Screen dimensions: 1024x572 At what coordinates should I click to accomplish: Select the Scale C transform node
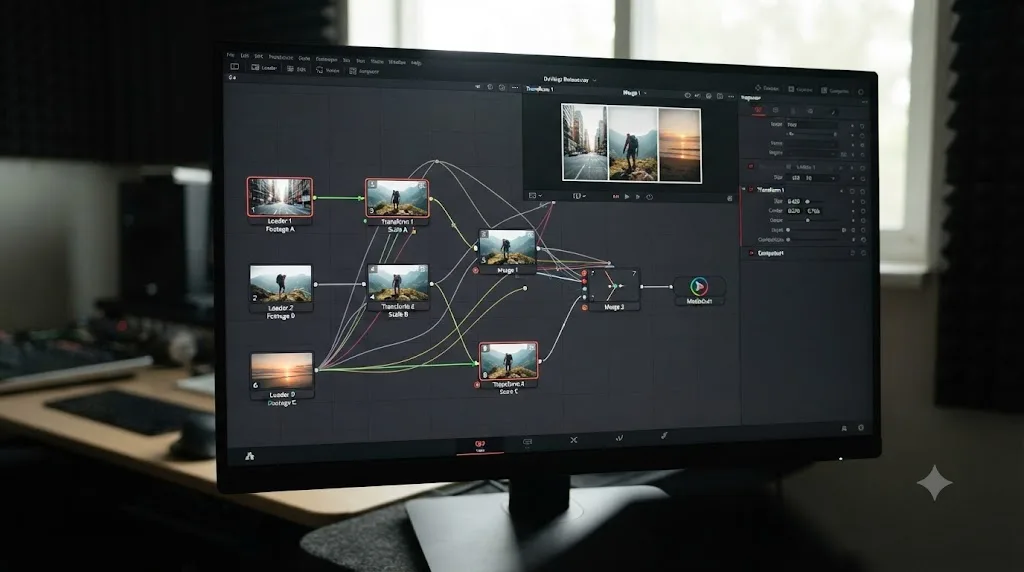(x=508, y=361)
